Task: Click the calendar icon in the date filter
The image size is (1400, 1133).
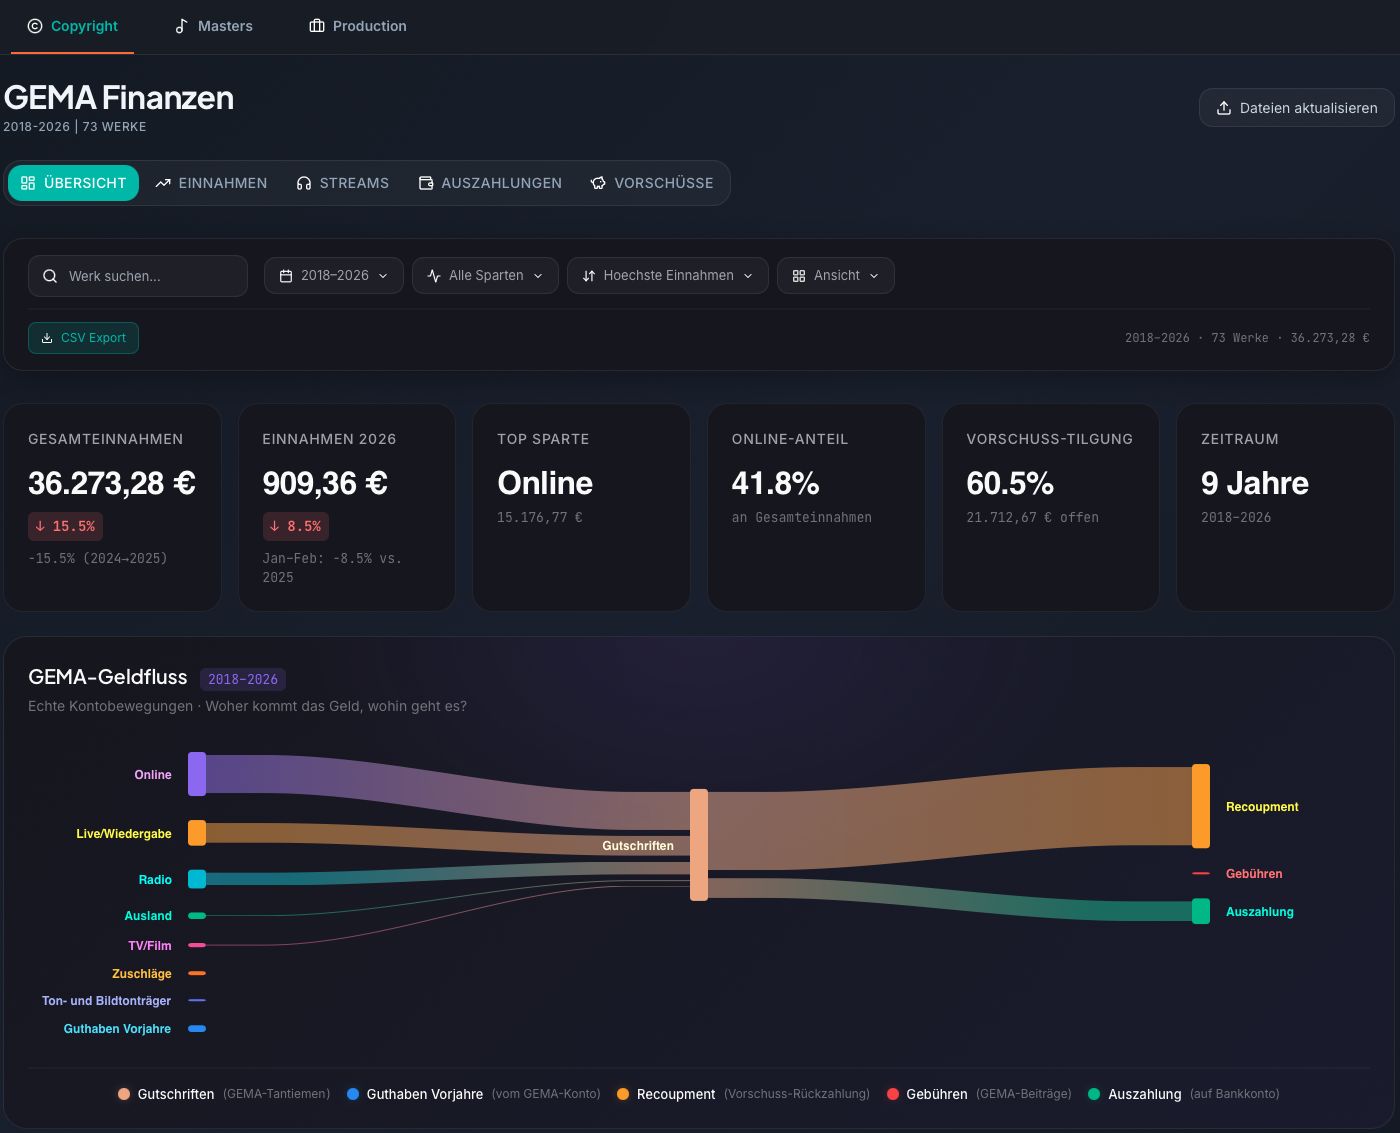Action: coord(287,275)
